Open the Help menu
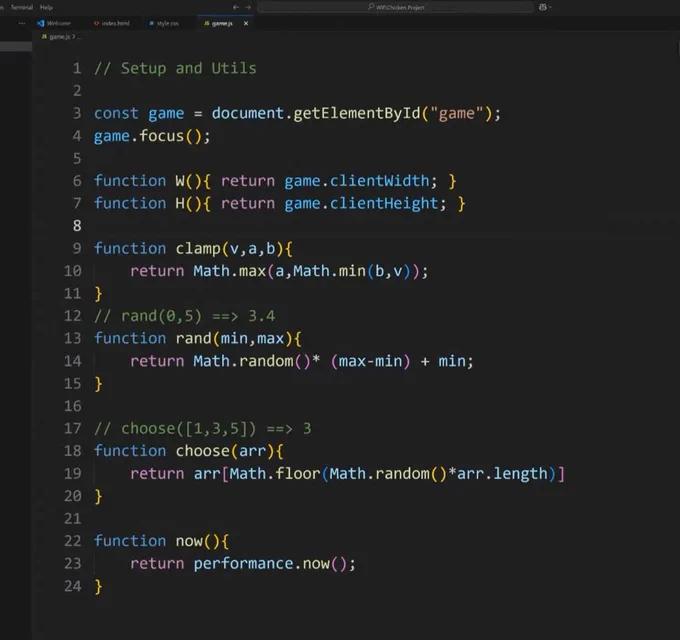680x640 pixels. pos(47,7)
